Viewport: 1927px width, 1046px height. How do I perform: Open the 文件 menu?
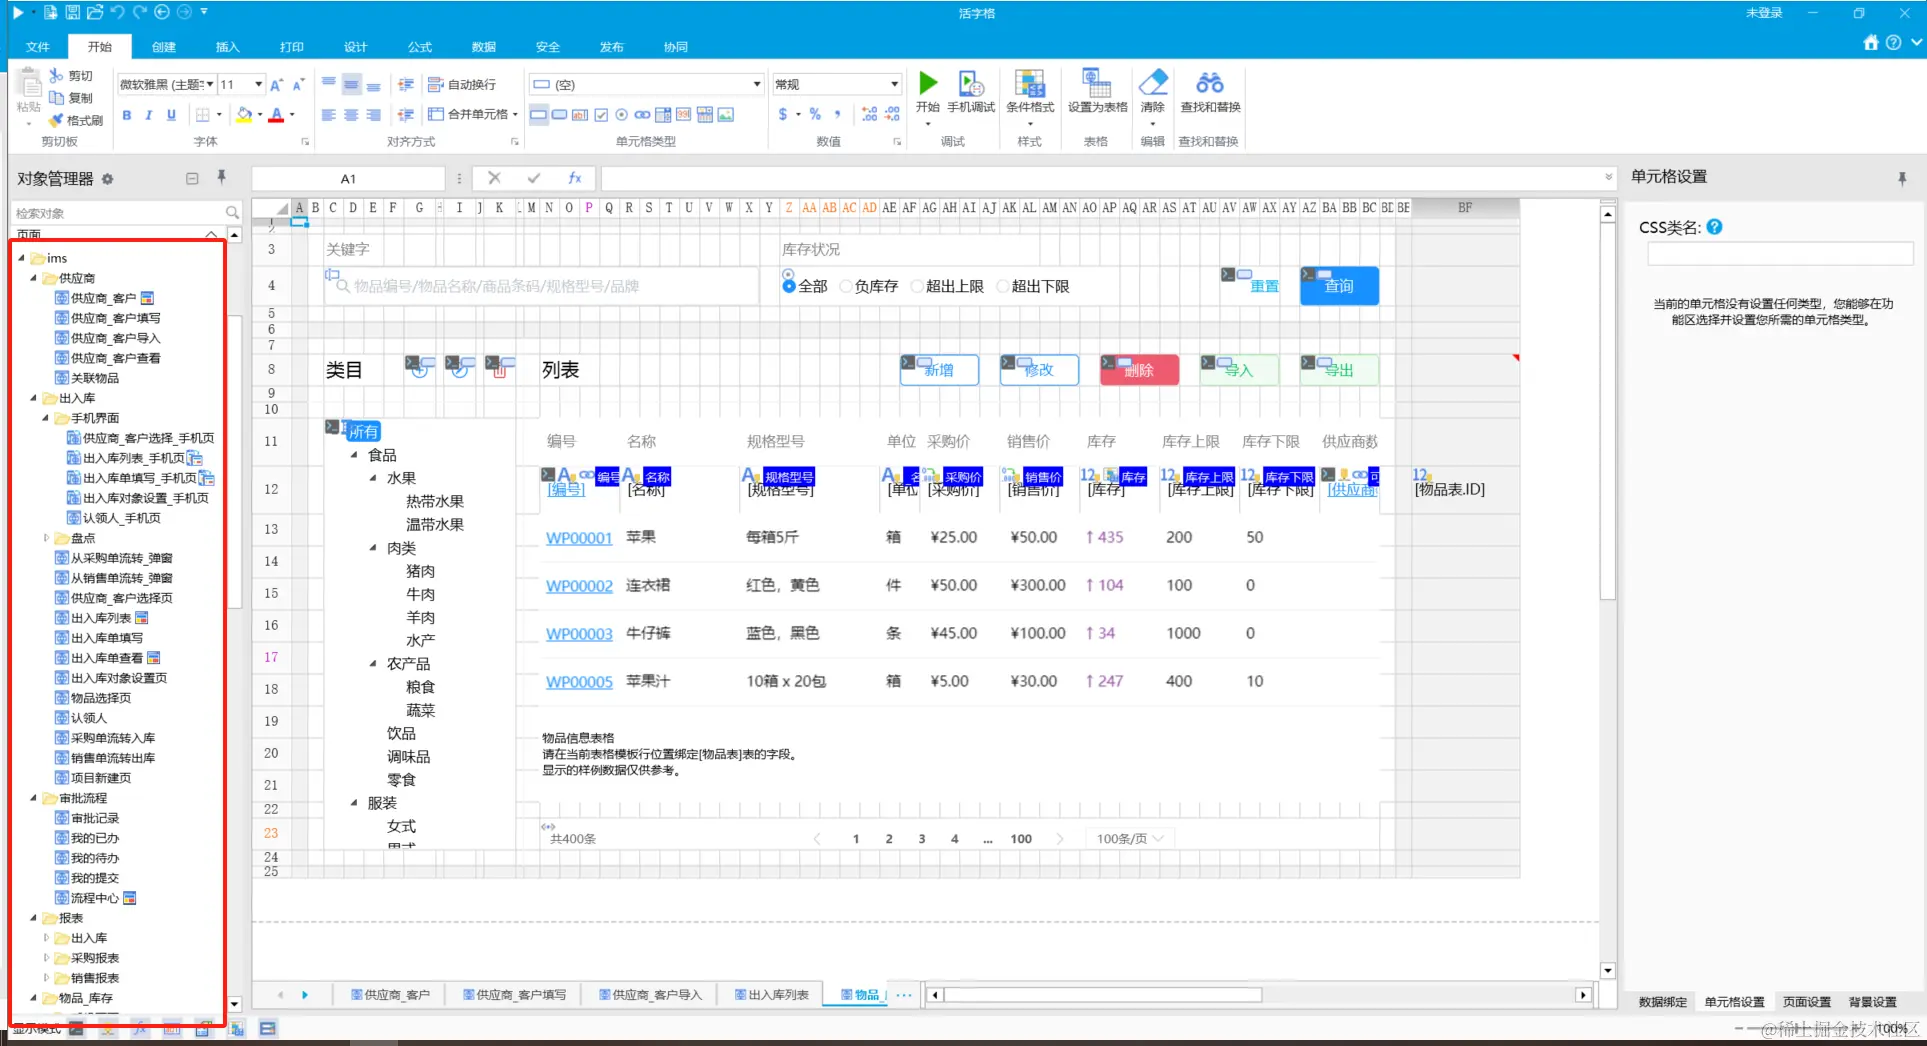coord(38,47)
